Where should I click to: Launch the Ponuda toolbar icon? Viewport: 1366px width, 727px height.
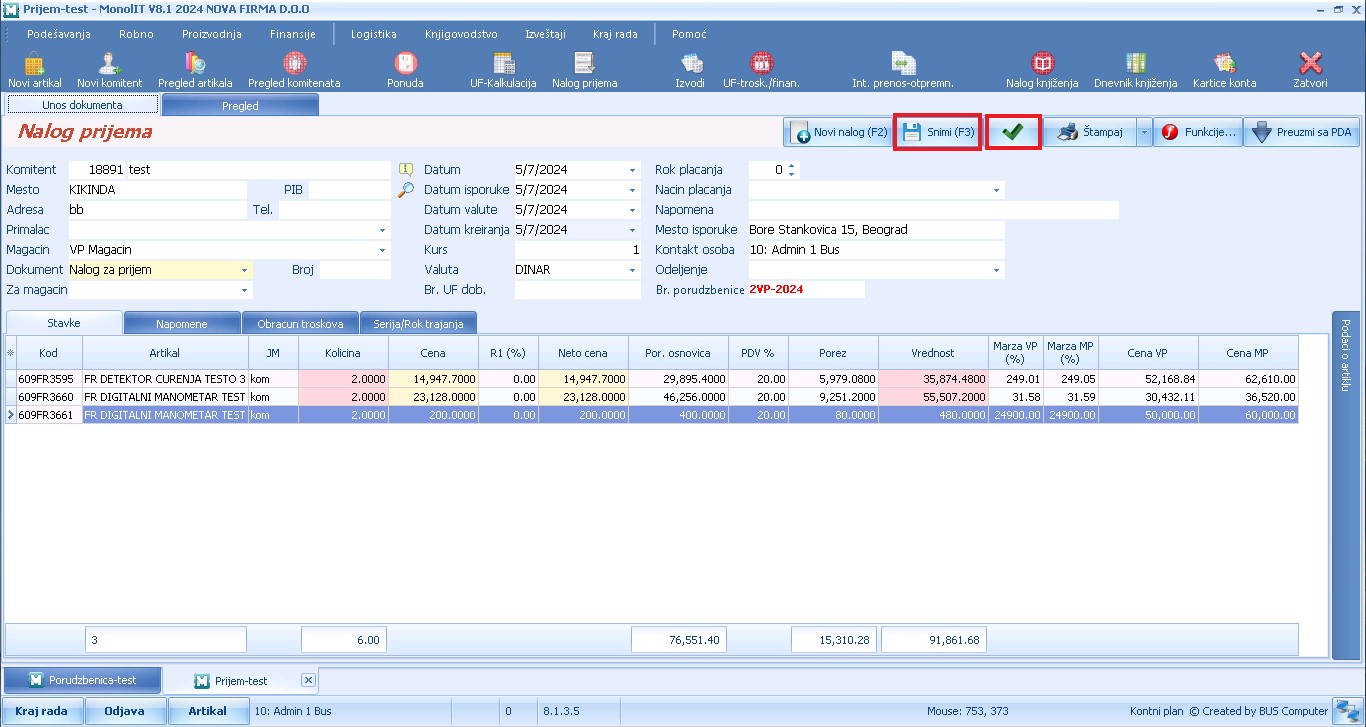point(405,70)
